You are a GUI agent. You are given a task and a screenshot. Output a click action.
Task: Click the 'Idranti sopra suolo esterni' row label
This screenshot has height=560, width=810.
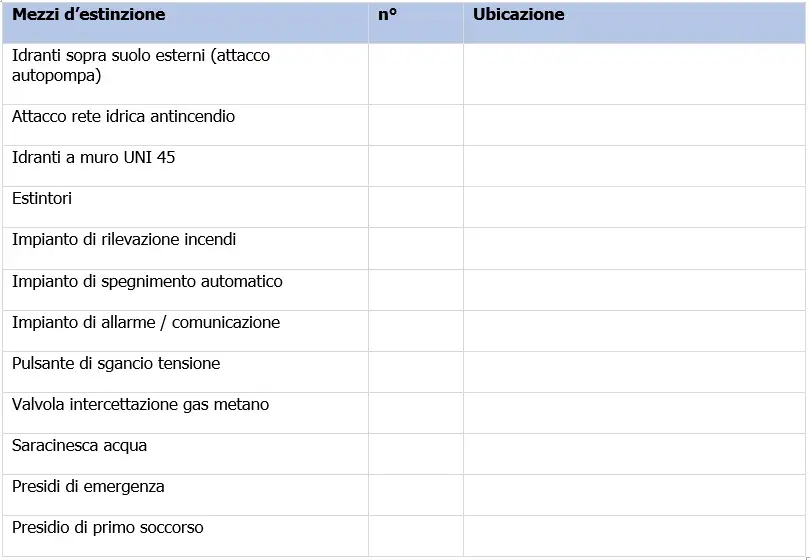[x=140, y=65]
